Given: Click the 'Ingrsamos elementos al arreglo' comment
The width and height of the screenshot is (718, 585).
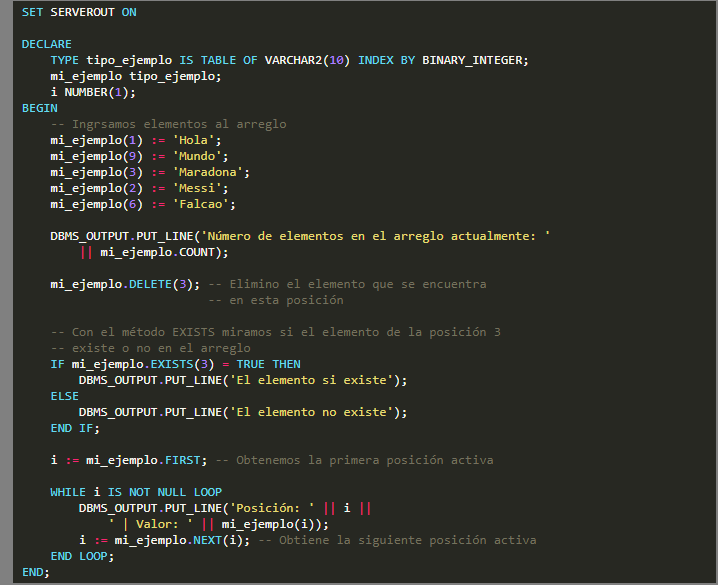Looking at the screenshot, I should 168,124.
